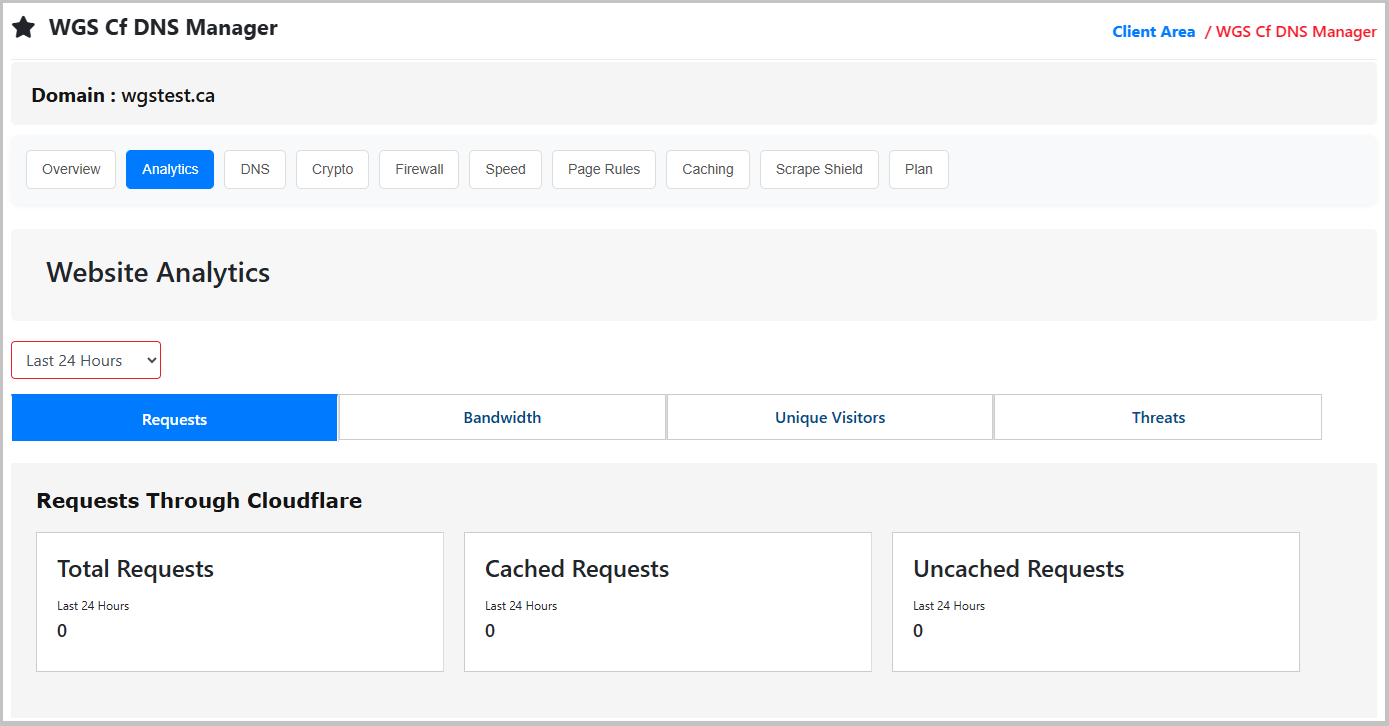Switch to the Bandwidth tab
The width and height of the screenshot is (1389, 726).
[502, 417]
